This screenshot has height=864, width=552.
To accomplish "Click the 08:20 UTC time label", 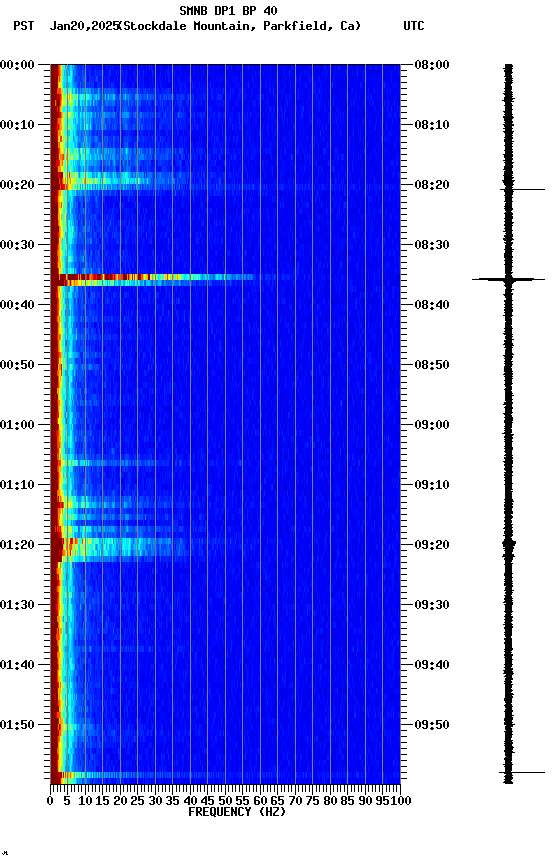I will (x=432, y=185).
